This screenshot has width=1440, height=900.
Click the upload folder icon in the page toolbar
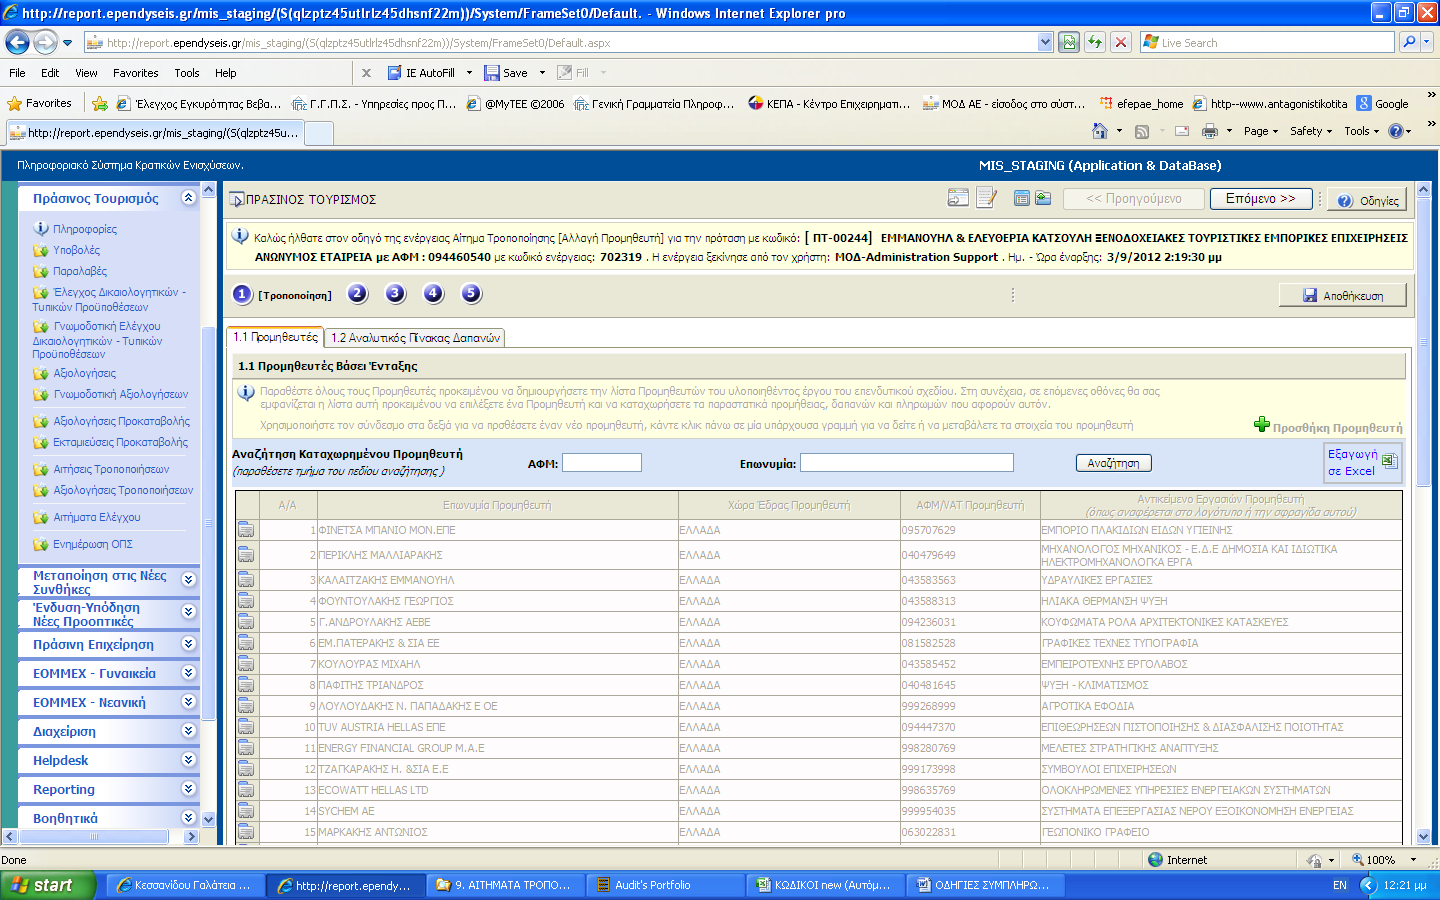click(x=1043, y=198)
